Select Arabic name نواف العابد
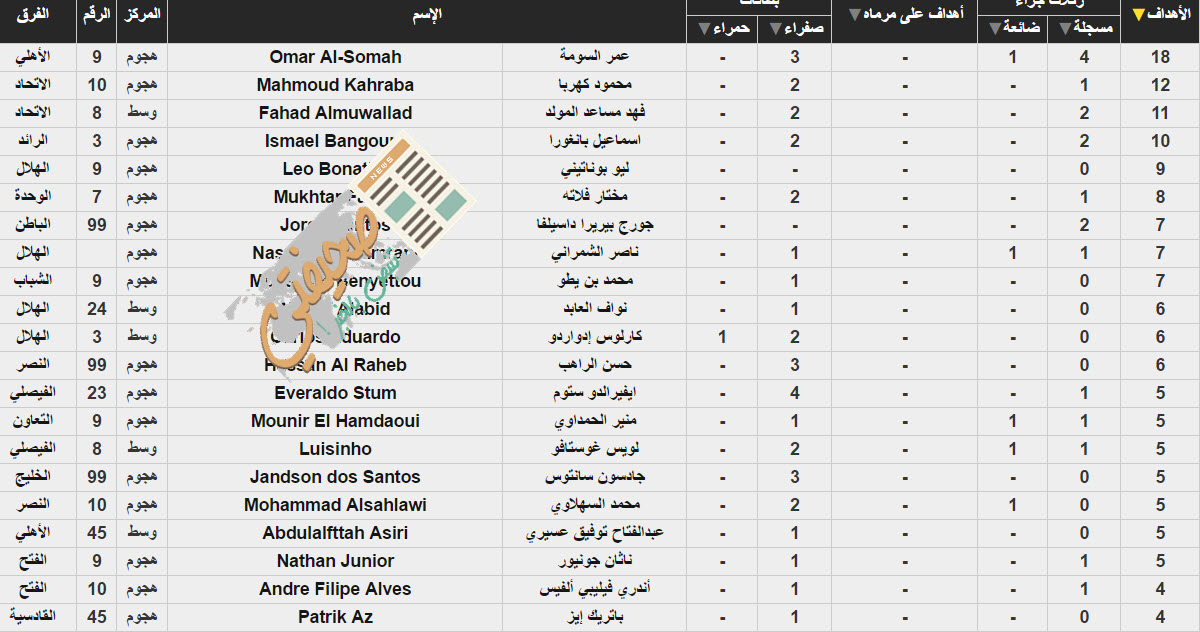Image resolution: width=1200 pixels, height=632 pixels. (x=594, y=309)
